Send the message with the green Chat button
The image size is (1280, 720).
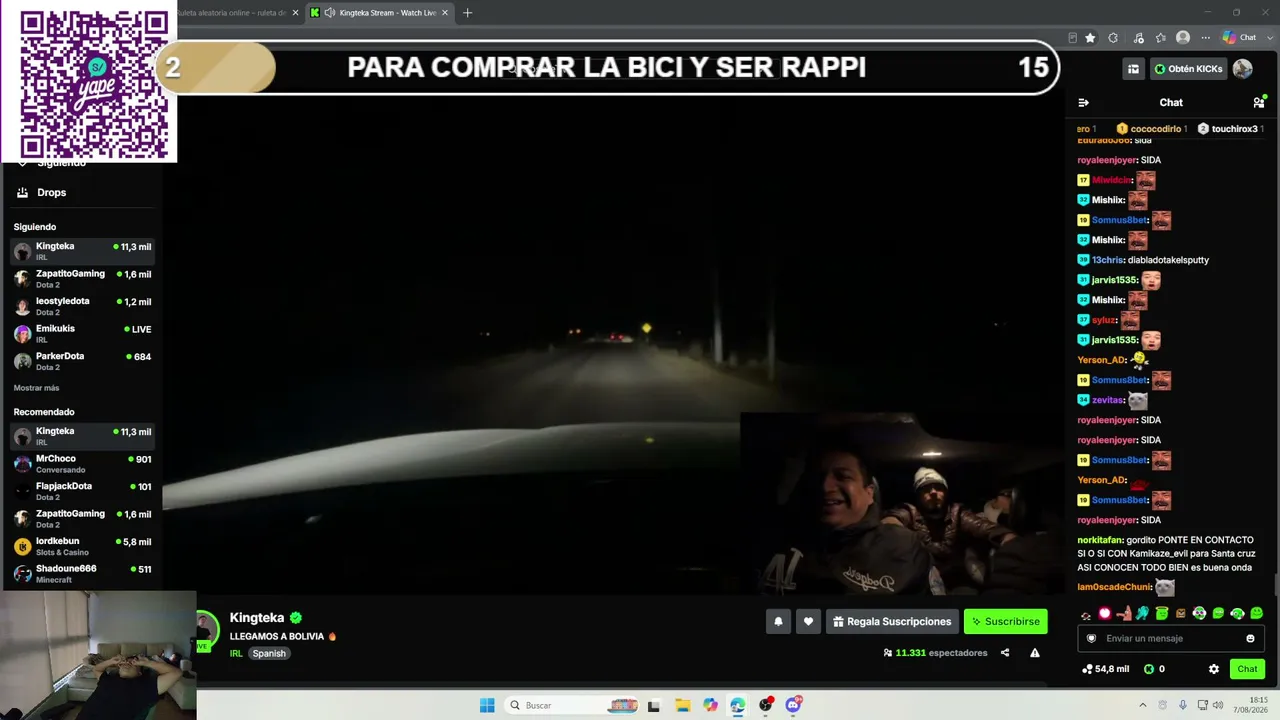(x=1248, y=669)
